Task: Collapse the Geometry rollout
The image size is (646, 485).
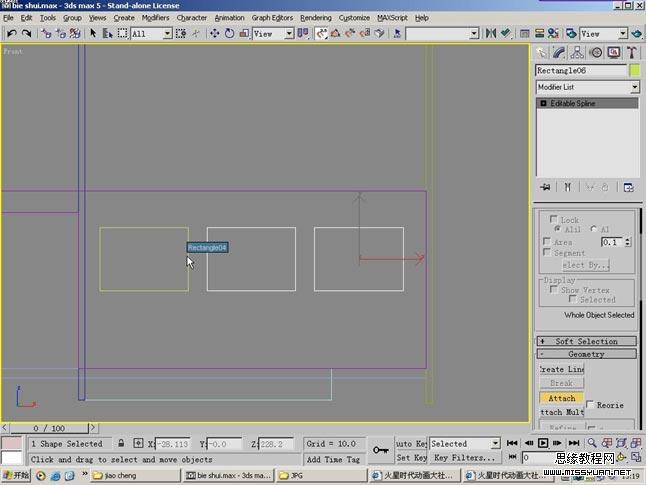Action: (x=586, y=354)
